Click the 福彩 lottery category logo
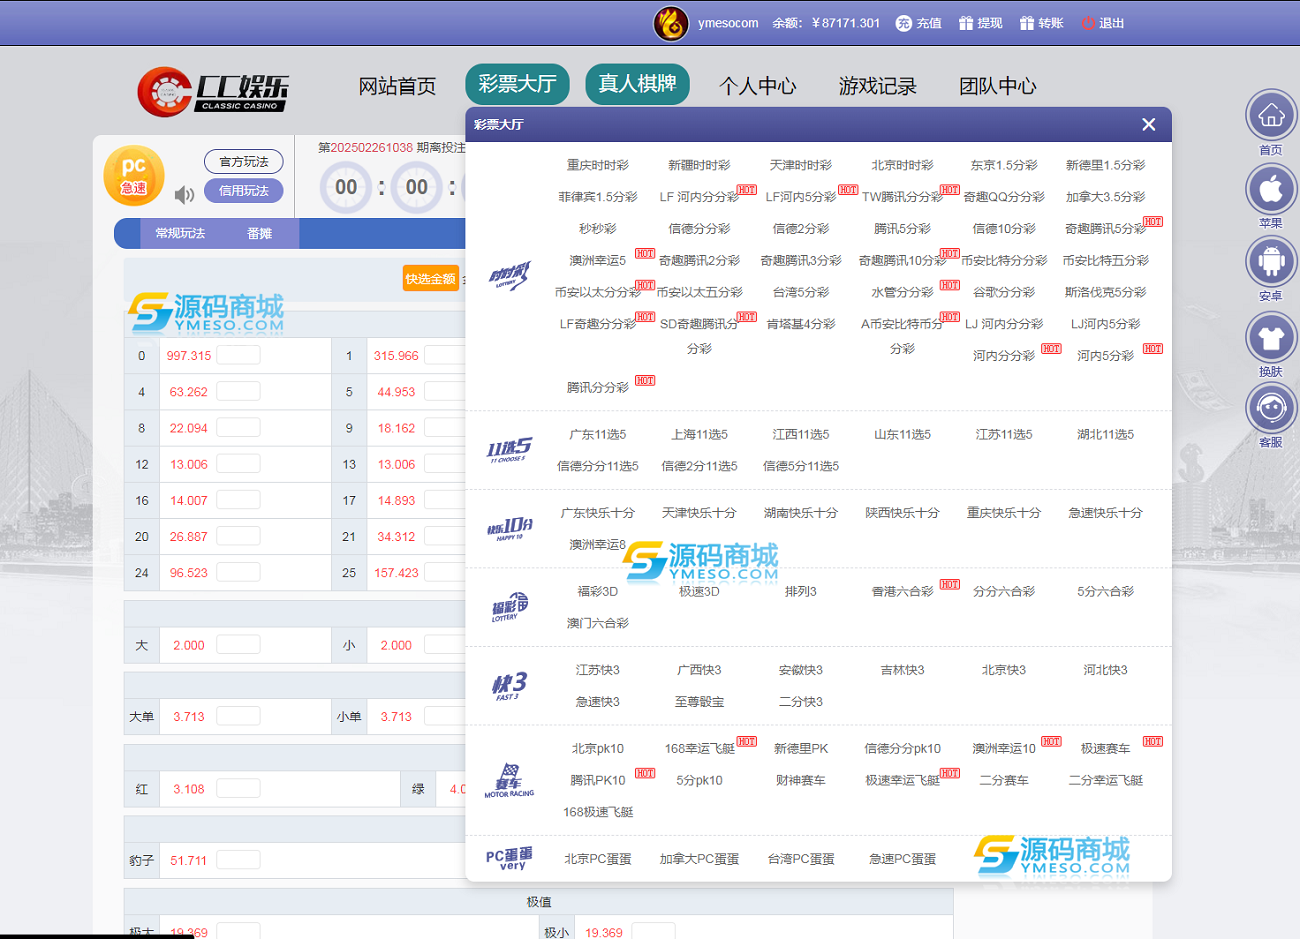 pos(509,607)
